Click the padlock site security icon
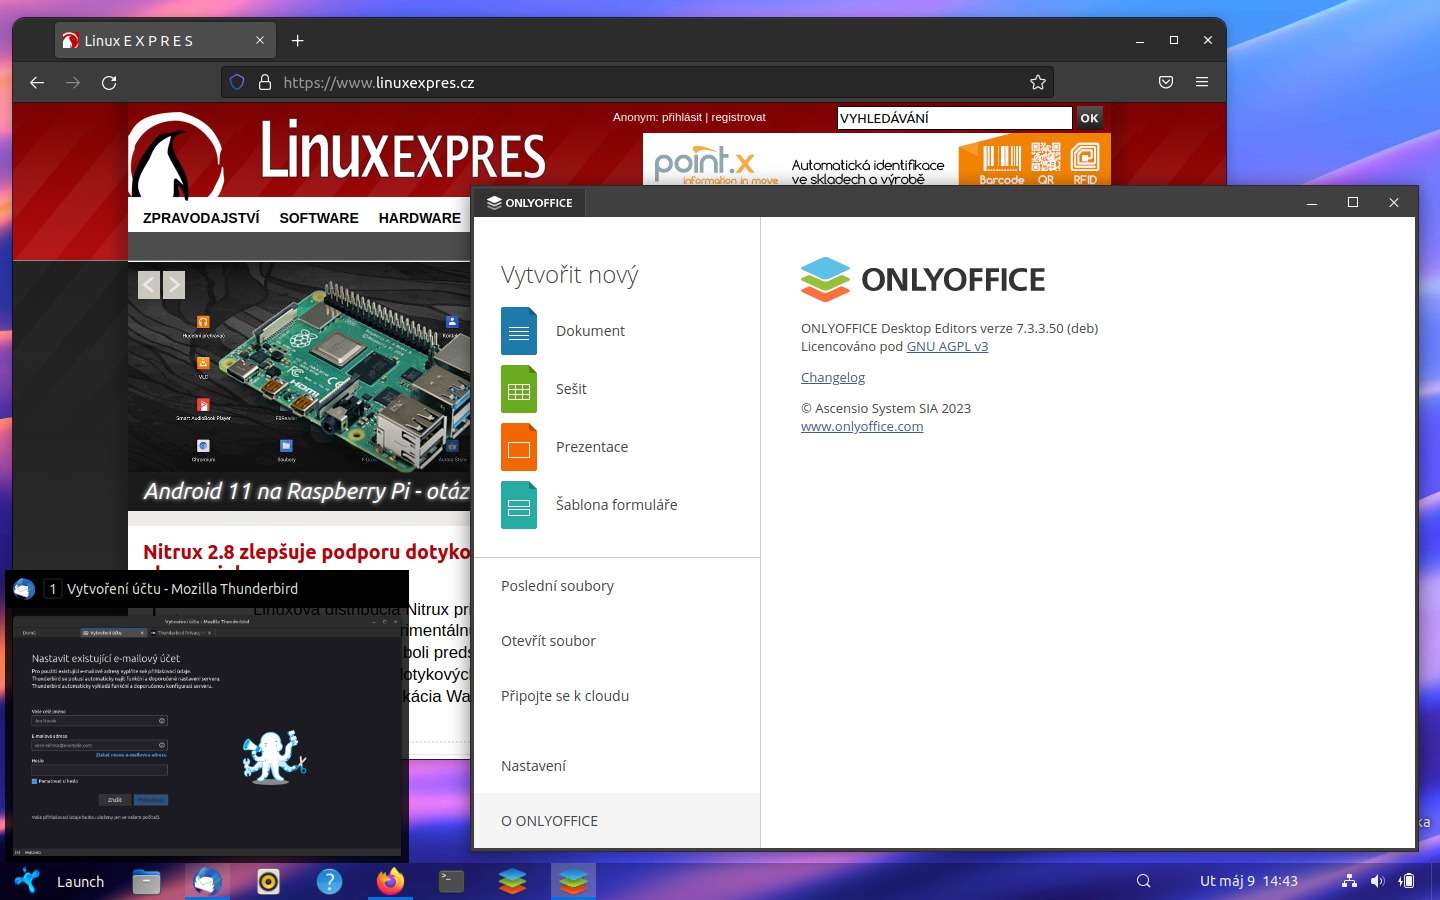Viewport: 1440px width, 900px height. click(265, 82)
